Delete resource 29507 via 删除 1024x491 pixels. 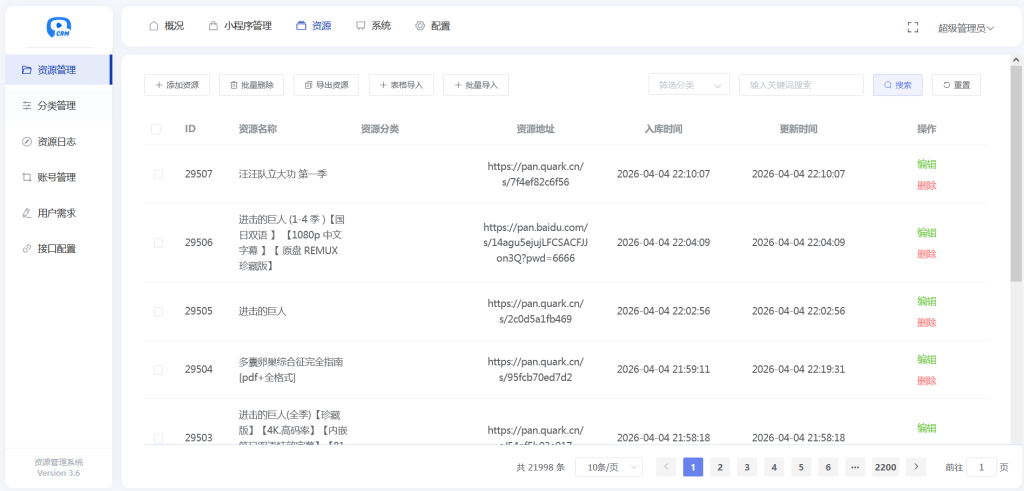[x=927, y=185]
